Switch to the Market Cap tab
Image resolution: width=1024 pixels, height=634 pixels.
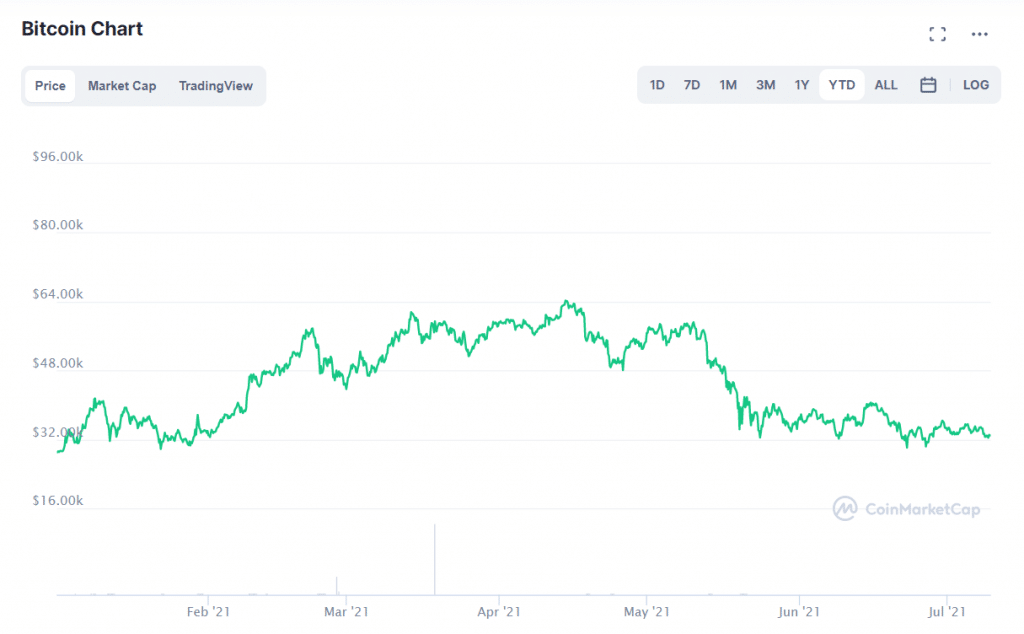click(122, 86)
